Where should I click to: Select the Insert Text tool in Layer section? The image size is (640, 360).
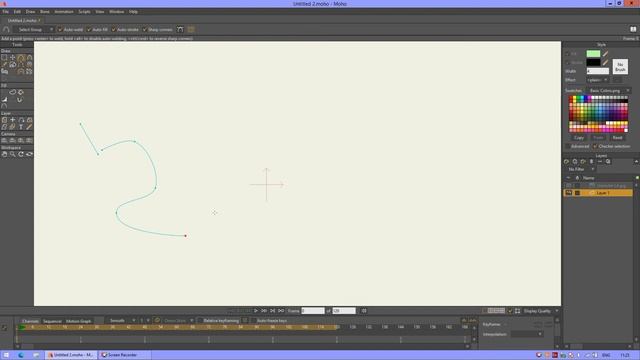point(21,127)
